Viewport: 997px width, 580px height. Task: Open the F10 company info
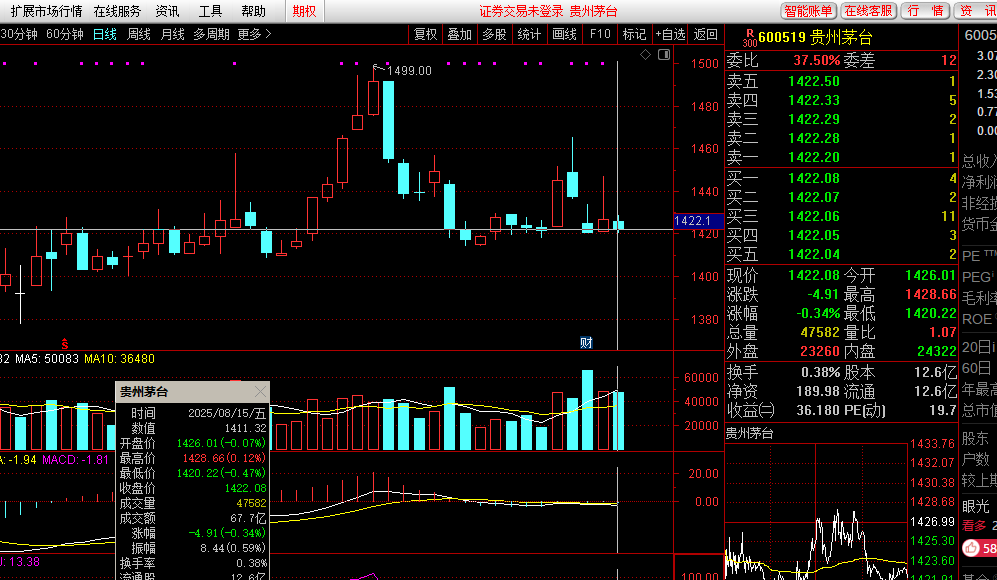tap(600, 34)
